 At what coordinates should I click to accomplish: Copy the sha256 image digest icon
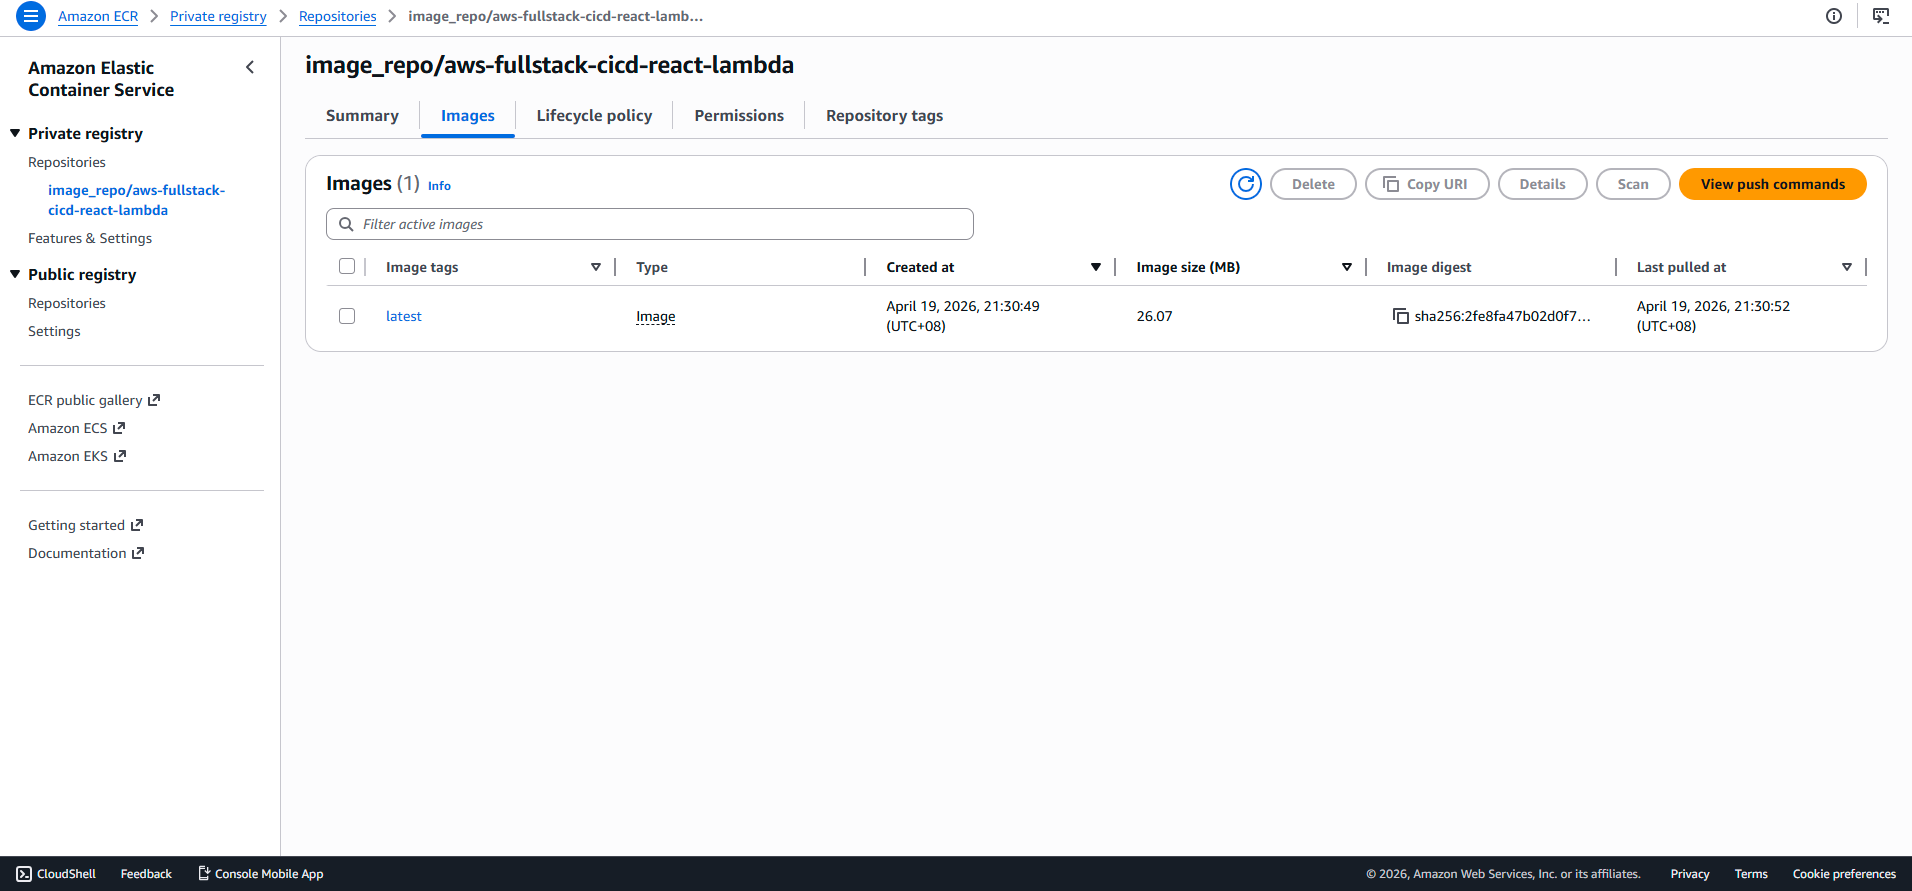coord(1400,316)
